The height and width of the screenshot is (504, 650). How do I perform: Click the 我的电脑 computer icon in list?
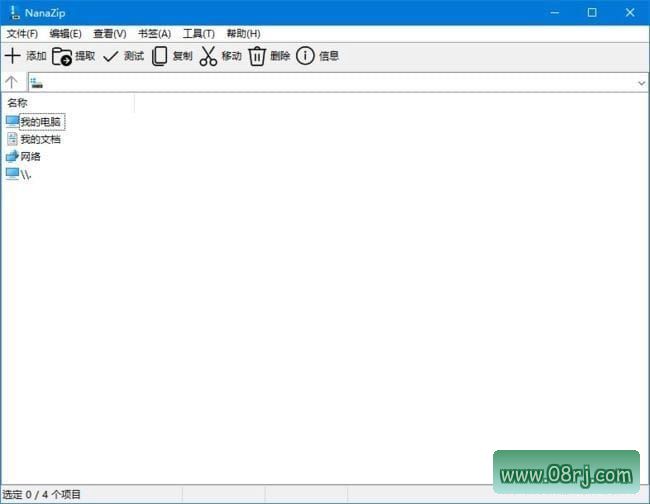point(12,121)
